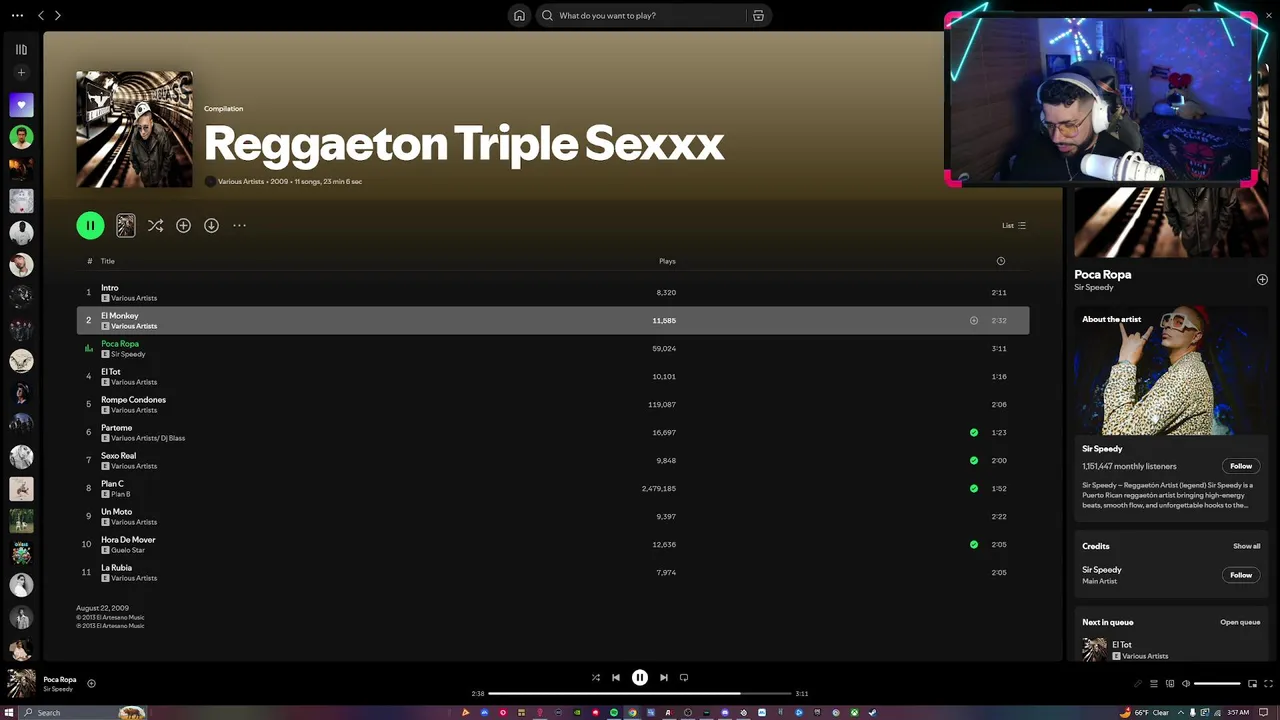The height and width of the screenshot is (720, 1280).
Task: Toggle repeat in the player bar
Action: coord(684,677)
